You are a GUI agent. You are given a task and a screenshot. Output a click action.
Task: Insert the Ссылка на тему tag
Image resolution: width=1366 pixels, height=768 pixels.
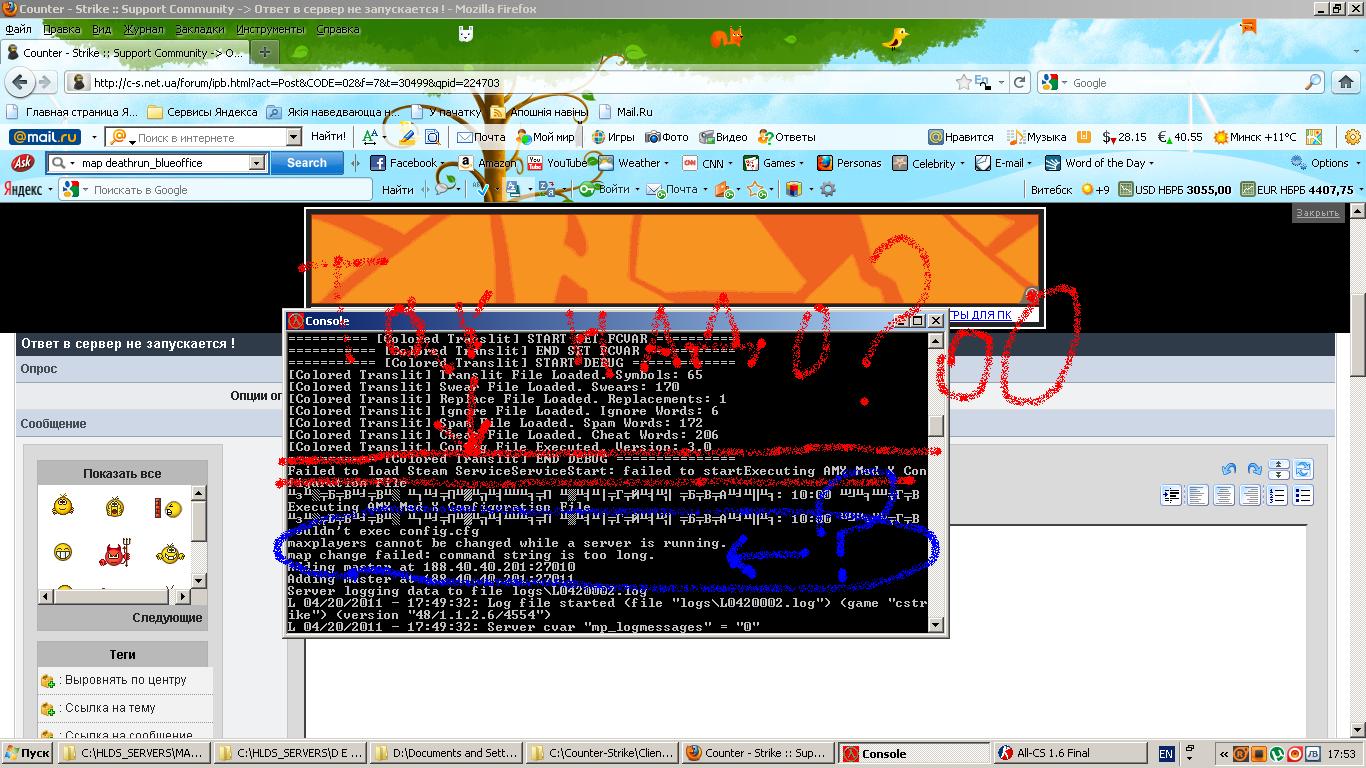point(110,708)
